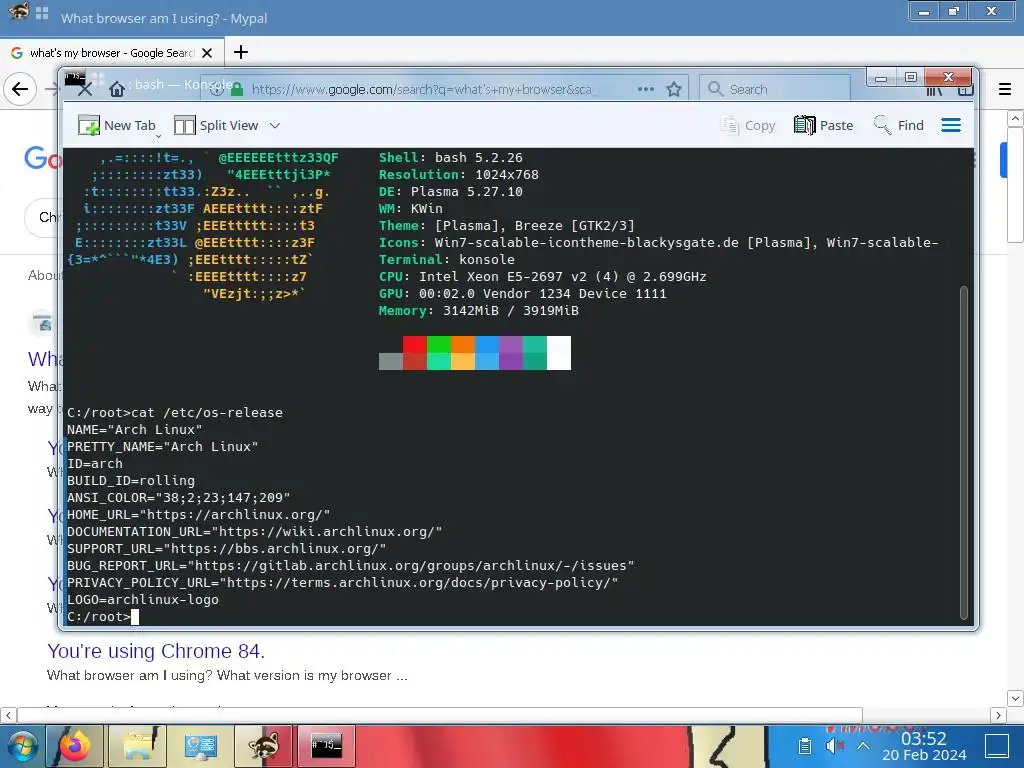1024x768 pixels.
Task: Click the "Resolution: 1024x768" line
Action: [x=458, y=174]
